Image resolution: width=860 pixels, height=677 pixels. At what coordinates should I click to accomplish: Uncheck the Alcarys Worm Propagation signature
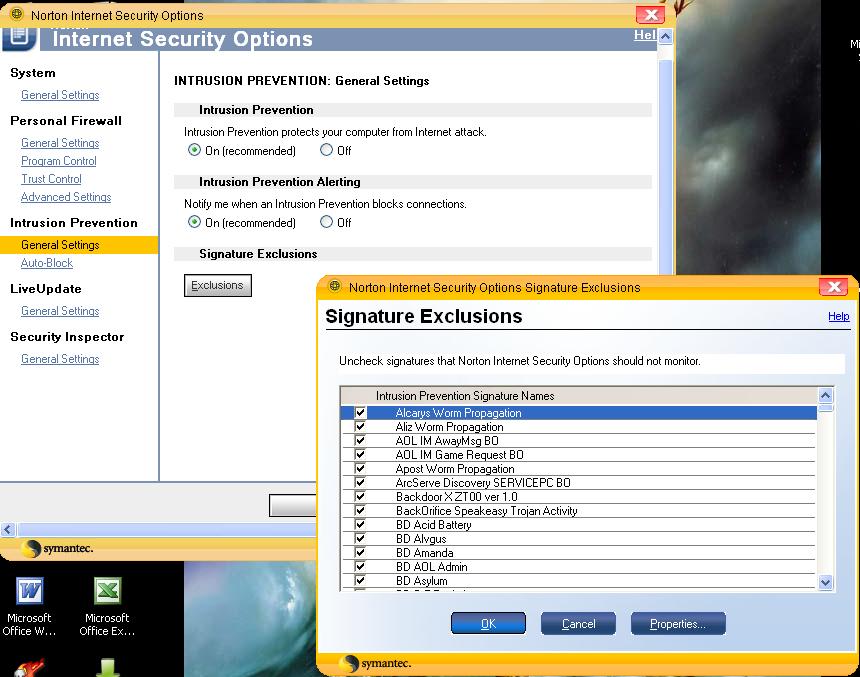click(x=360, y=413)
